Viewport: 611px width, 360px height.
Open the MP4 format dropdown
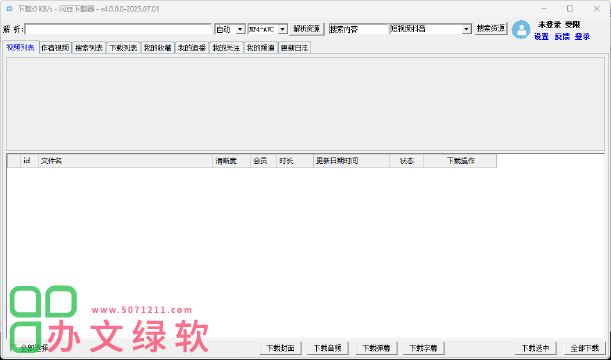click(x=283, y=29)
